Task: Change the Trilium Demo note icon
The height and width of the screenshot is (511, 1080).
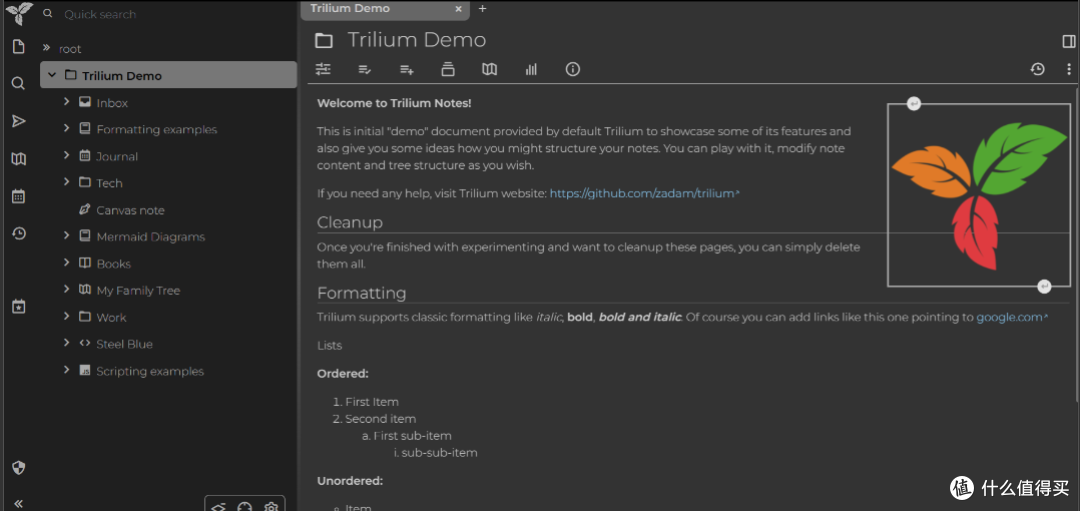Action: 323,41
